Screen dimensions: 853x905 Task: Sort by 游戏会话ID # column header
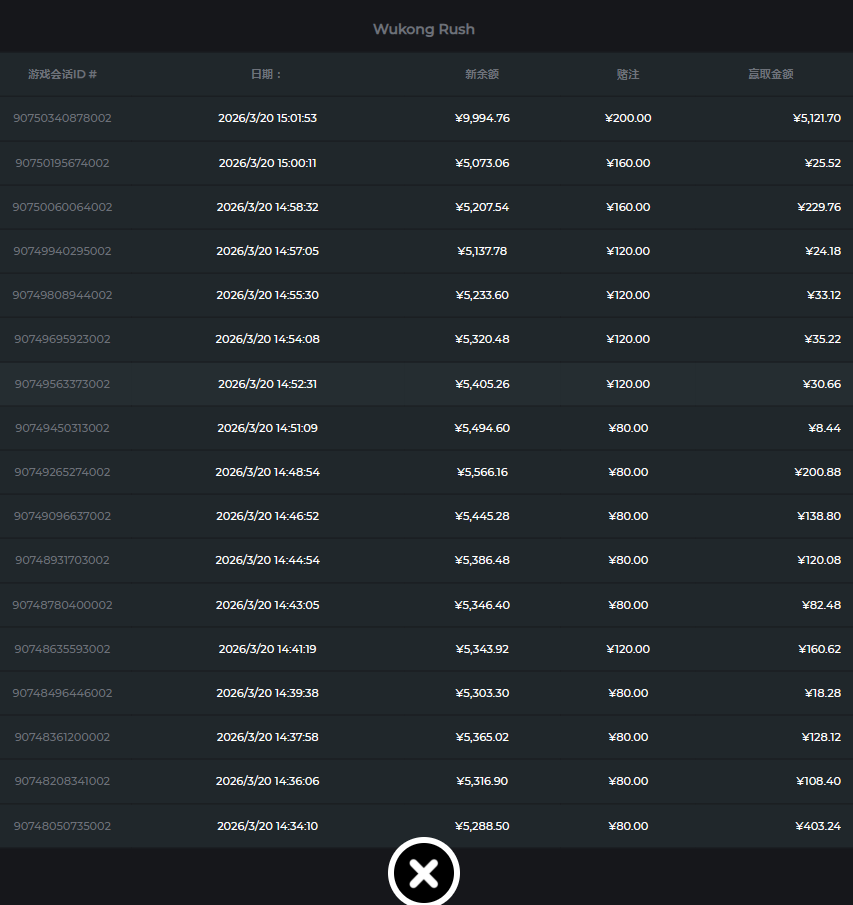[x=62, y=74]
